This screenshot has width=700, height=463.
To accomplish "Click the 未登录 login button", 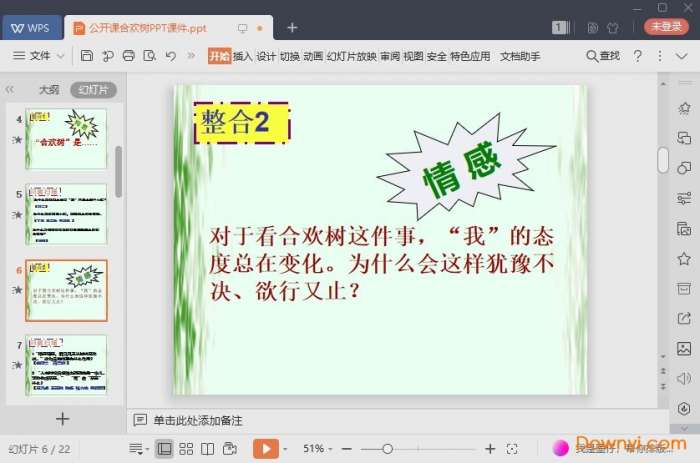I will point(666,26).
